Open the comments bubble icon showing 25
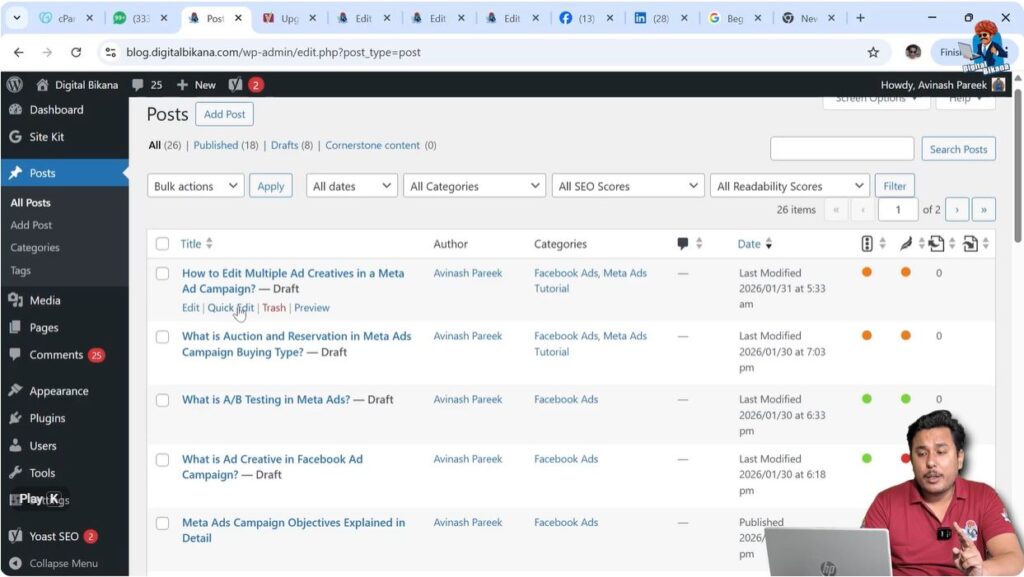The width and height of the screenshot is (1024, 577). coord(139,84)
